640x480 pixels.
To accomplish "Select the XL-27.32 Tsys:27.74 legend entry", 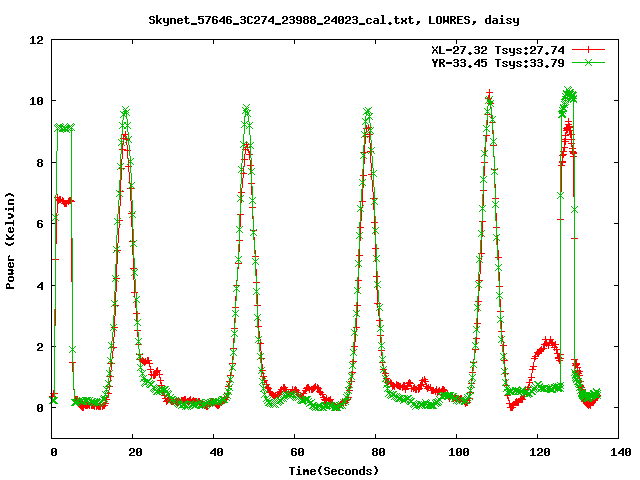I will click(498, 50).
